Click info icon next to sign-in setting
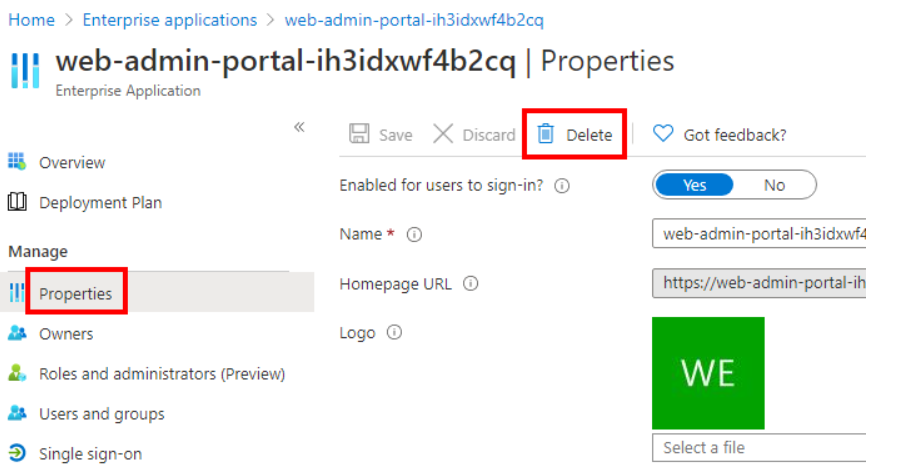The image size is (914, 474). tap(562, 186)
